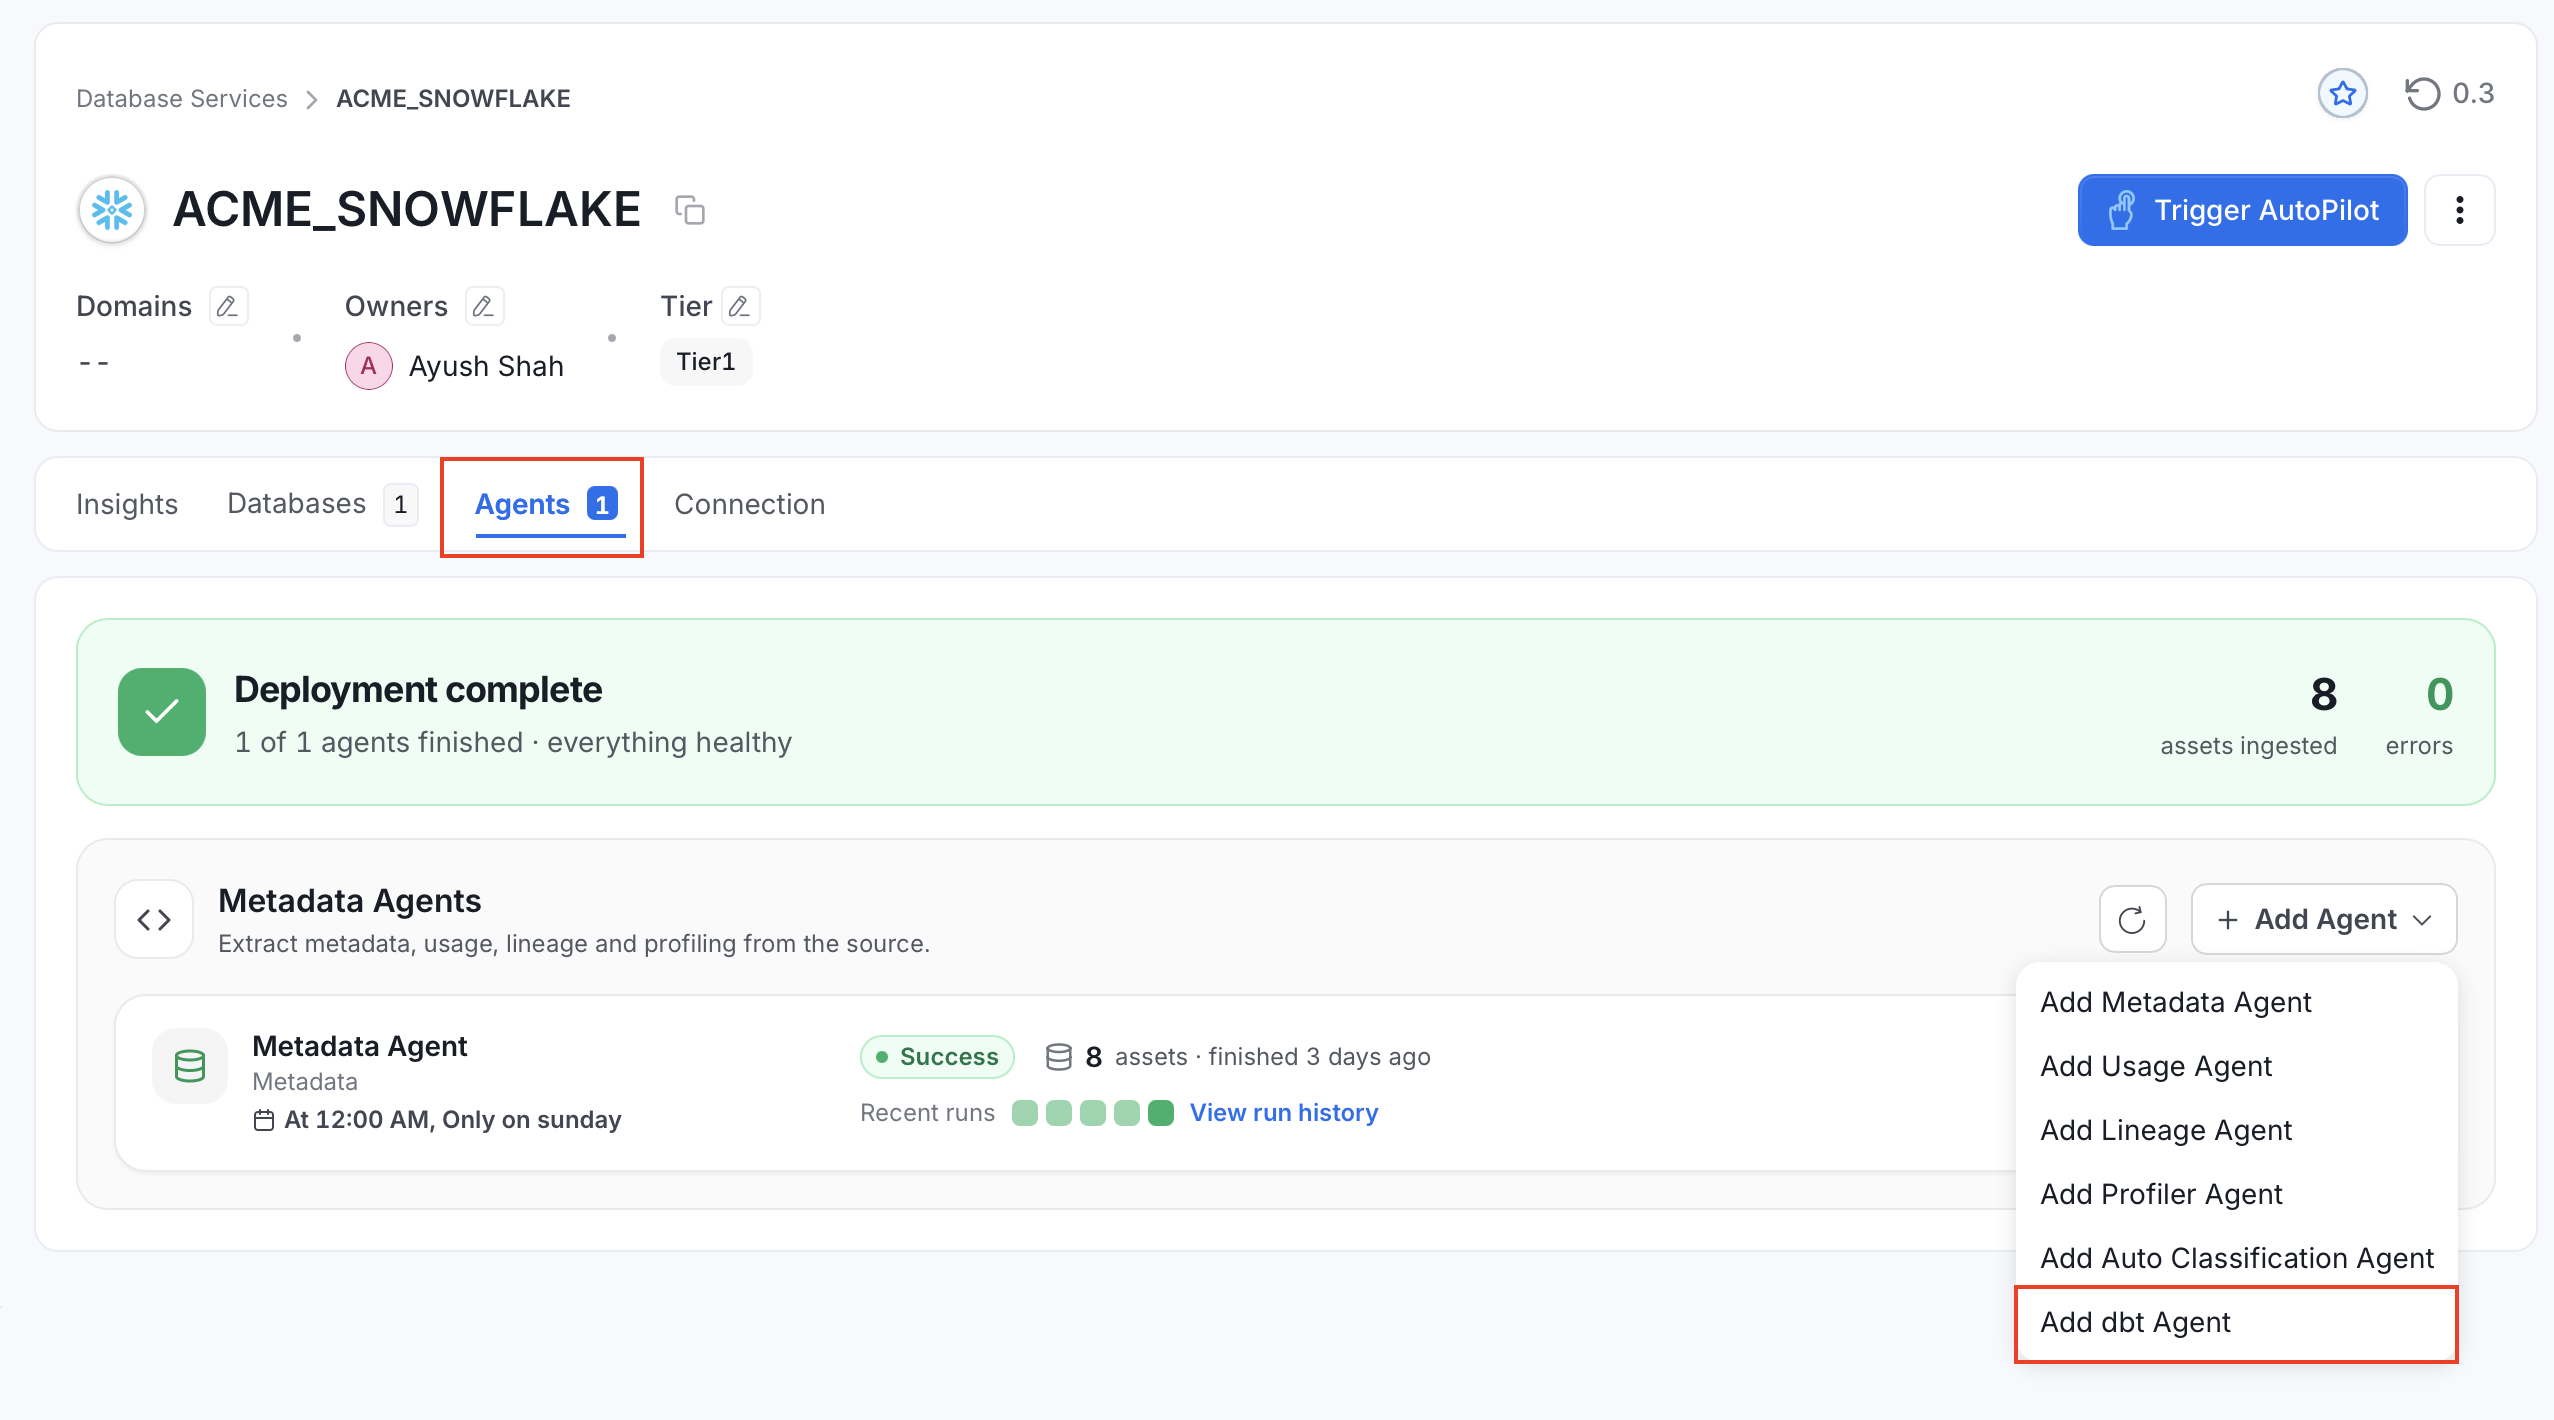Click the assets count database icon

tap(1058, 1057)
